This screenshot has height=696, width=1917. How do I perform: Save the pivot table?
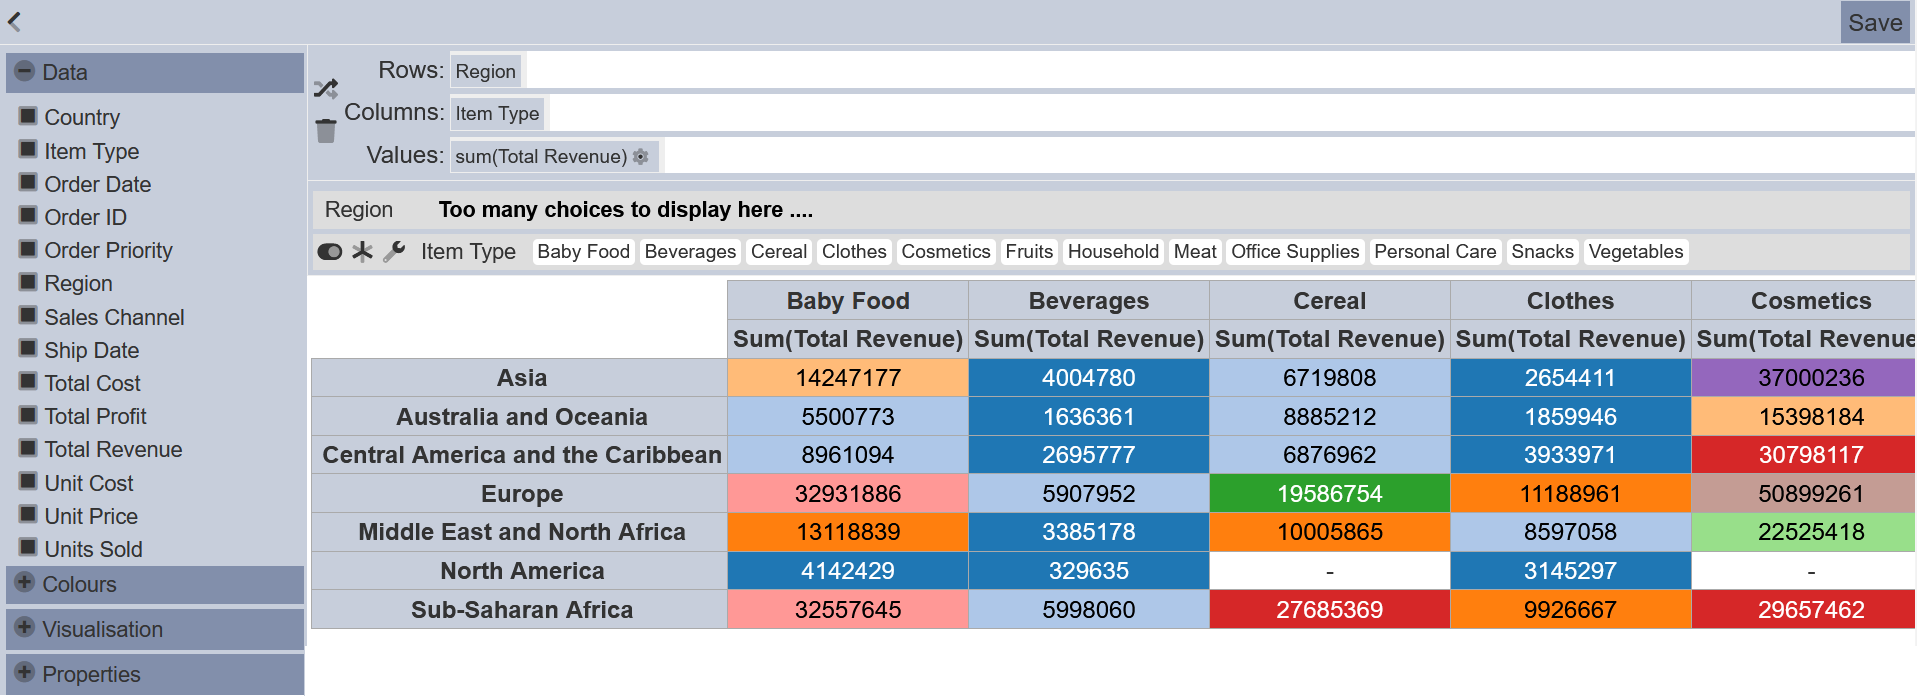pos(1875,22)
